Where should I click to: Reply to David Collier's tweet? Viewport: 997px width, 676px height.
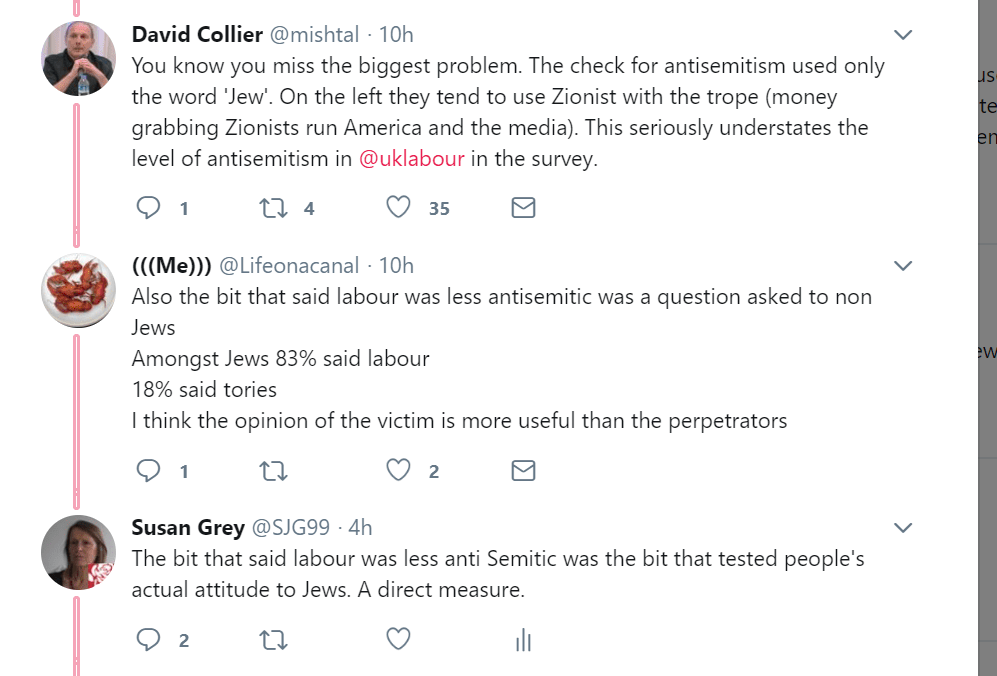(x=149, y=208)
